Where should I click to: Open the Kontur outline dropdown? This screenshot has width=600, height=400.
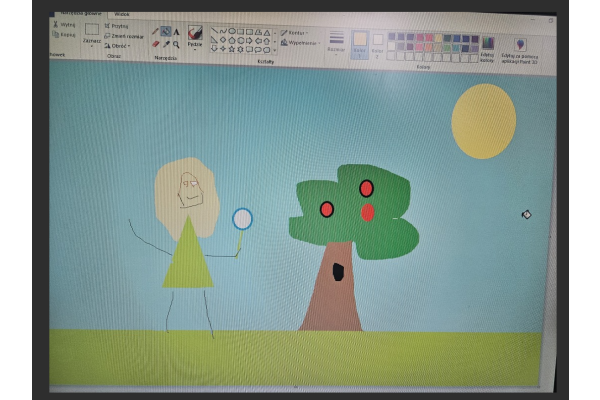click(x=294, y=32)
